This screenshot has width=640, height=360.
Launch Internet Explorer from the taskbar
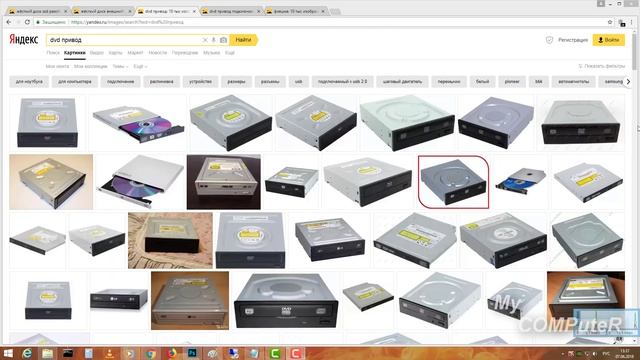27,353
